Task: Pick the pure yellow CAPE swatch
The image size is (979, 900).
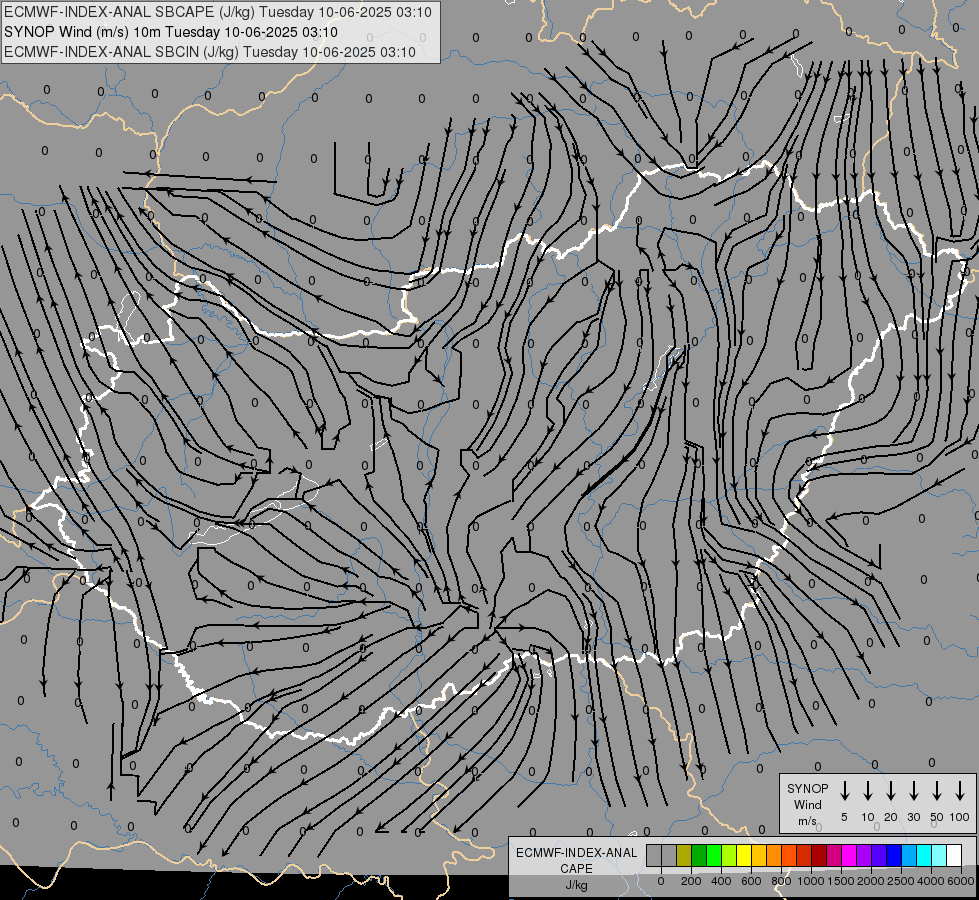Action: point(744,855)
